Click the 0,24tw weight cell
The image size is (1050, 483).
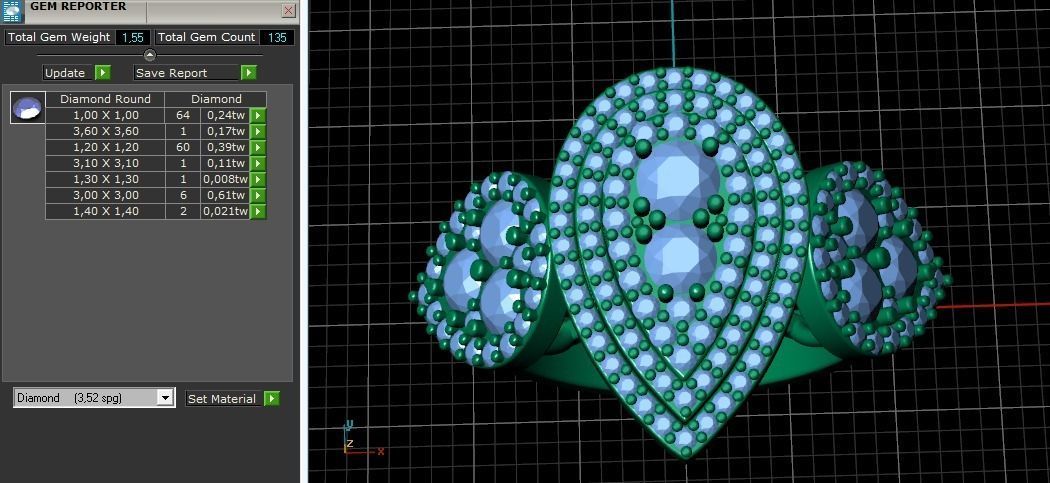(x=226, y=115)
